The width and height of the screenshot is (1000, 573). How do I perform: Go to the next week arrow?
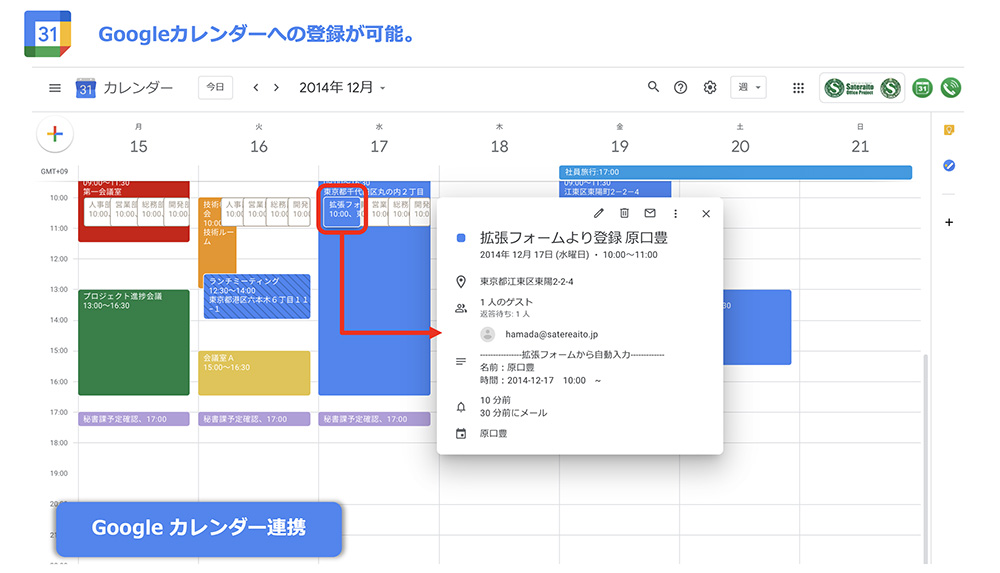[276, 87]
